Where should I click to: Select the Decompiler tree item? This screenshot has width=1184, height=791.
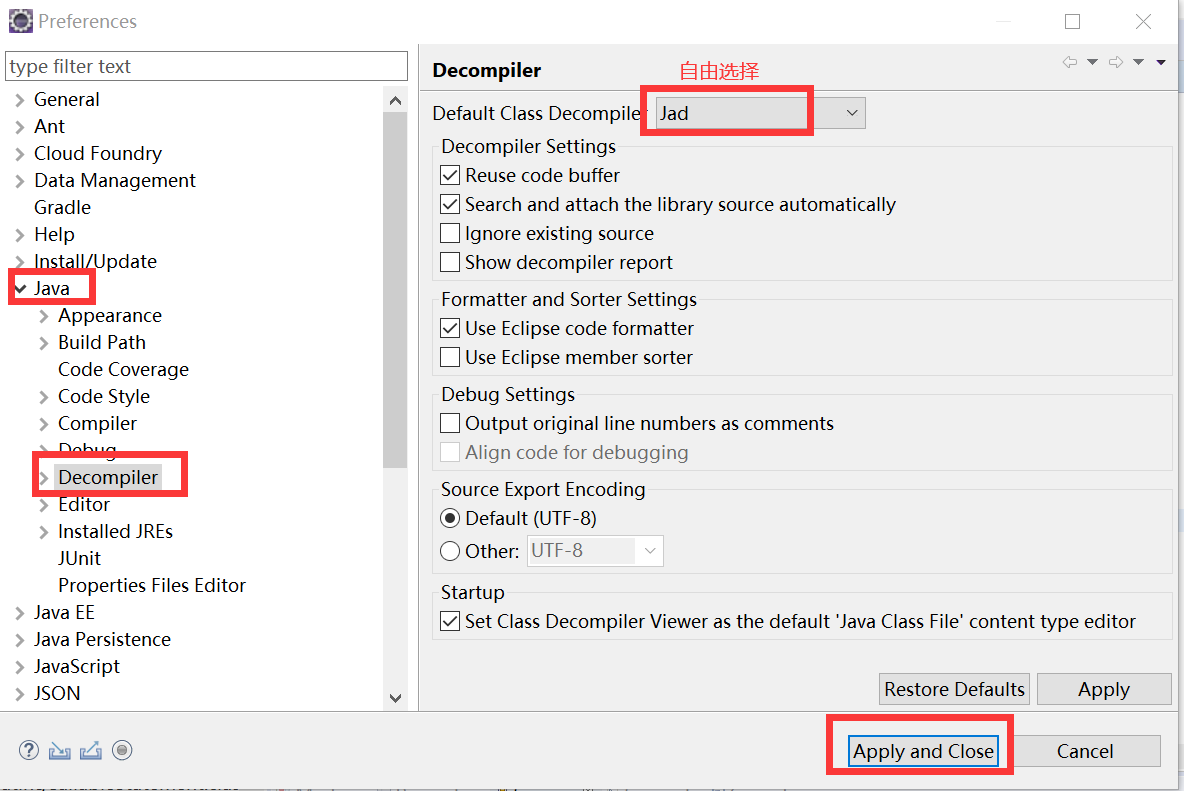pyautogui.click(x=108, y=477)
